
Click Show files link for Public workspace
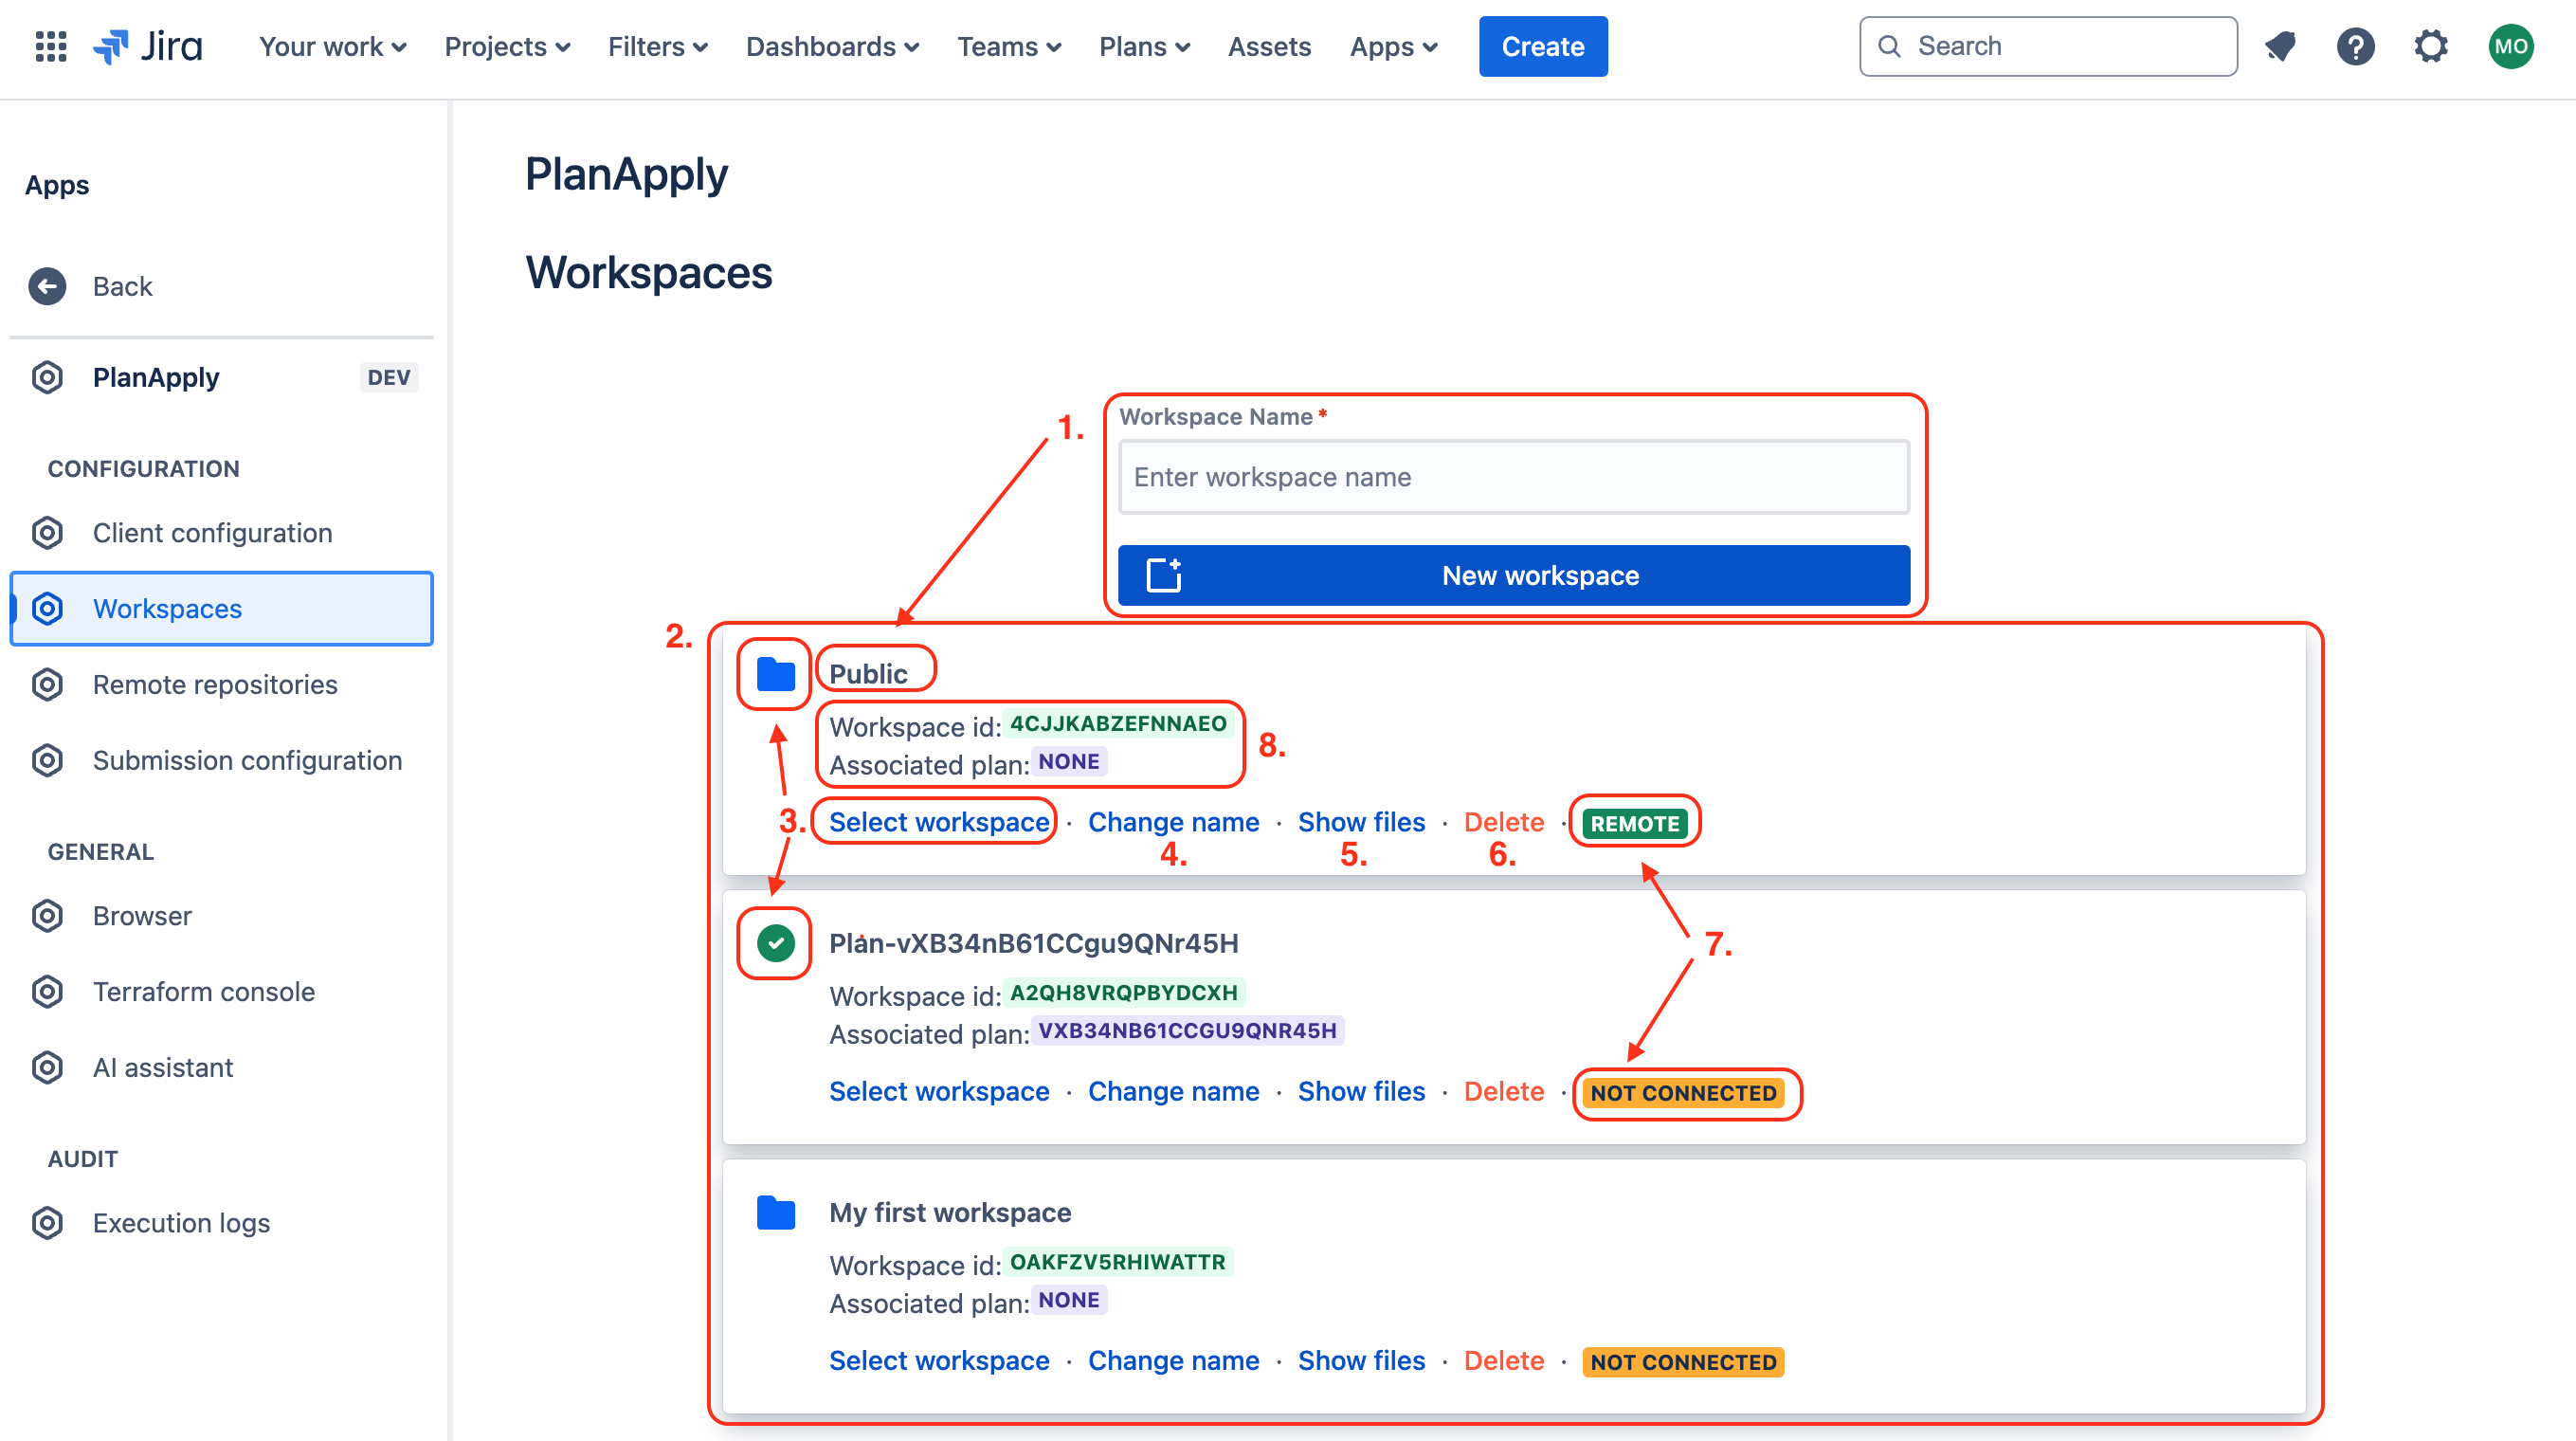(x=1360, y=822)
